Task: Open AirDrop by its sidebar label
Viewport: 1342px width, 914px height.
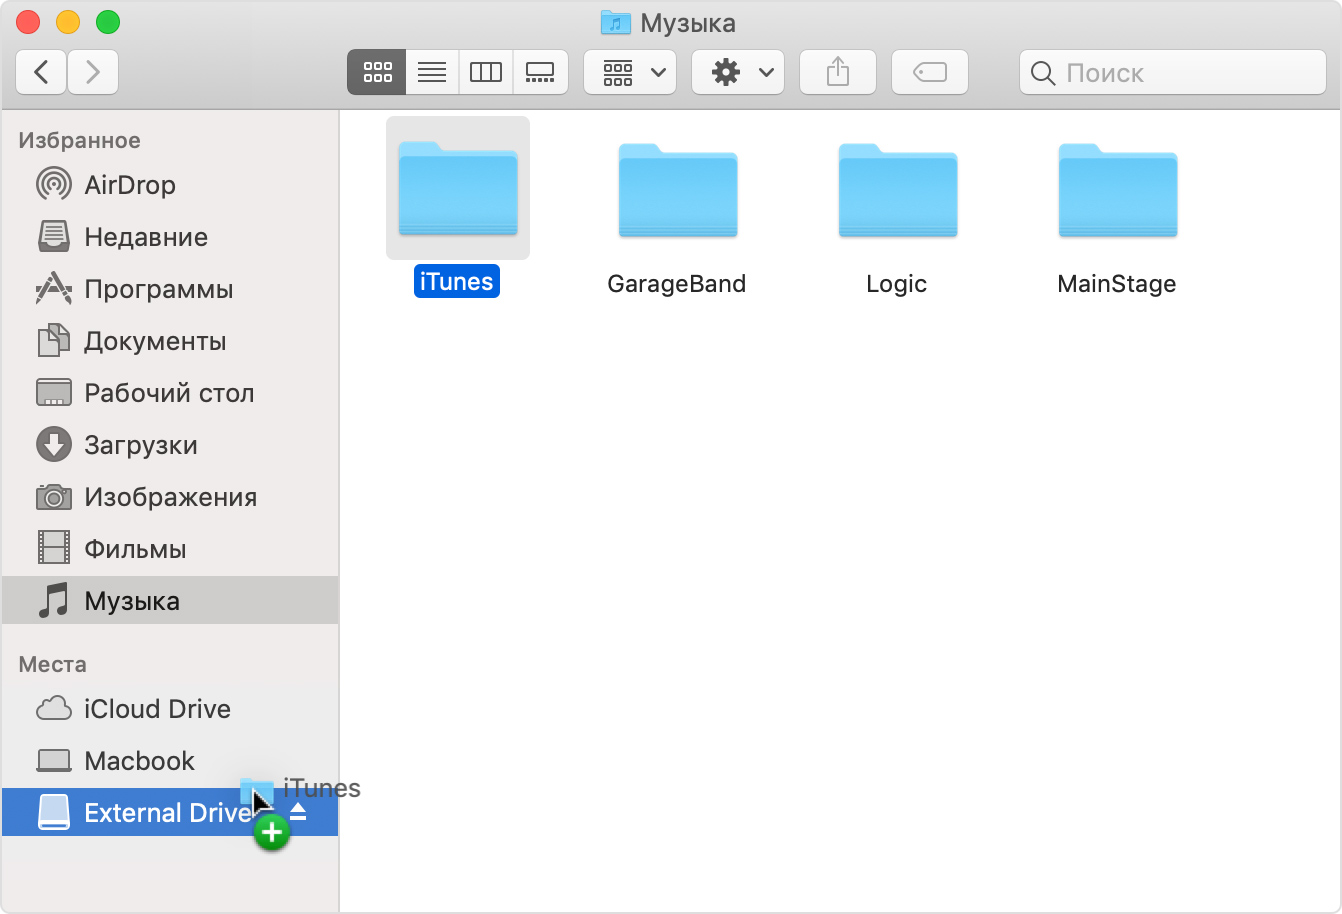Action: click(x=130, y=185)
